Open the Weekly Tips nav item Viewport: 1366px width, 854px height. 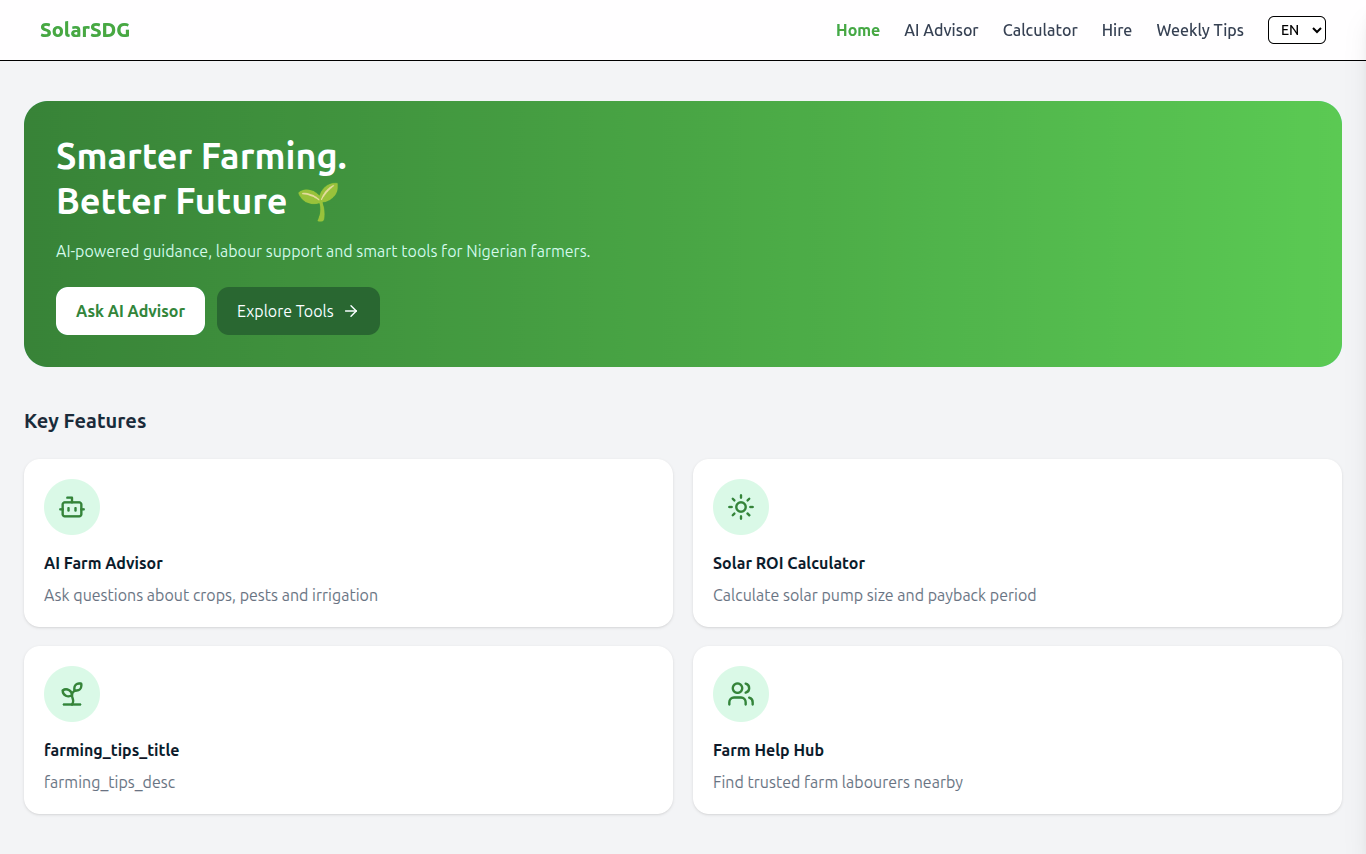click(x=1200, y=30)
